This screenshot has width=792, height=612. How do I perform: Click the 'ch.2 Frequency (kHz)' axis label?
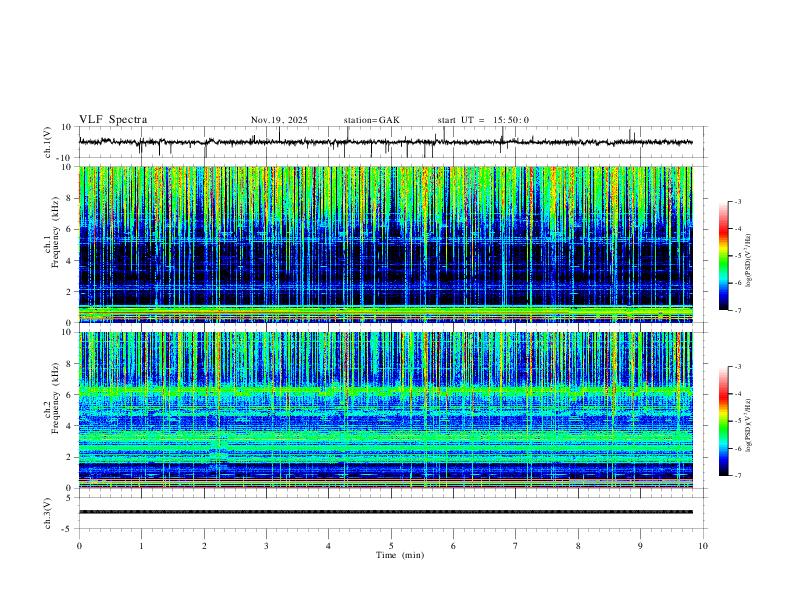52,398
